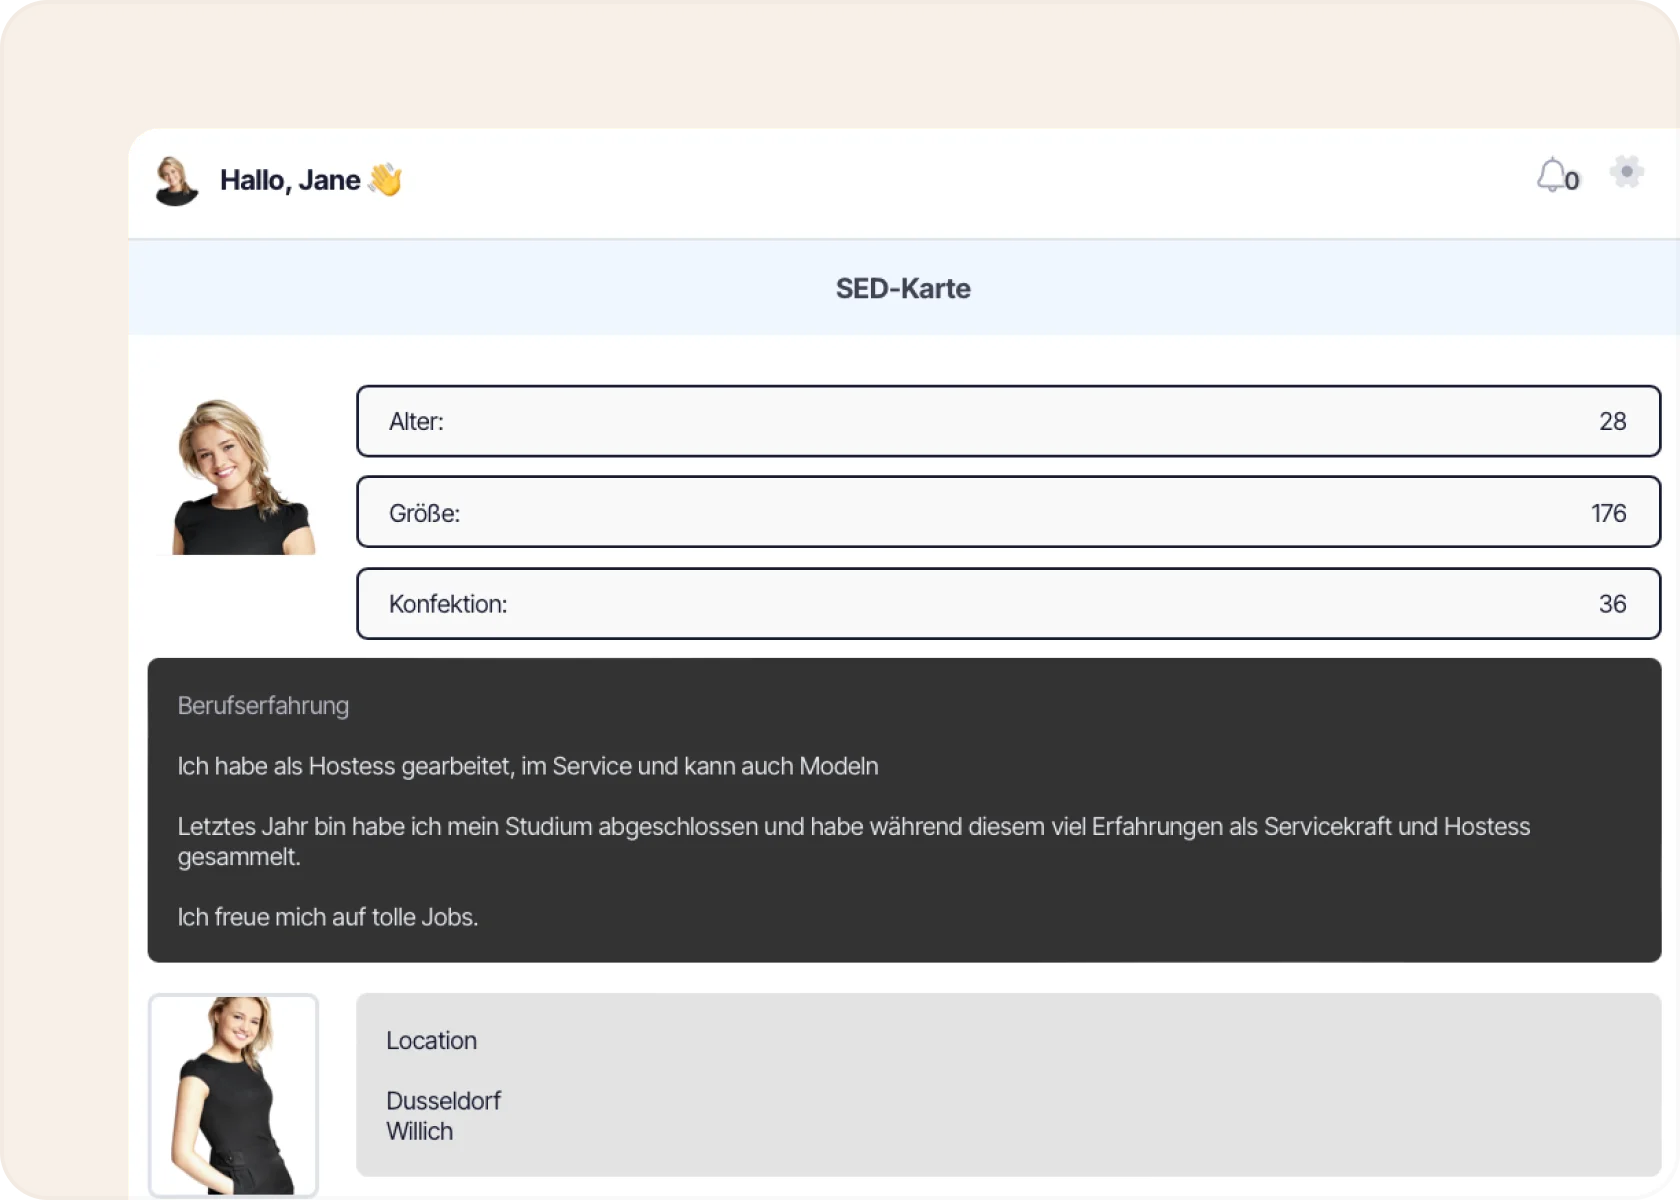Click the Location label
This screenshot has width=1680, height=1200.
(x=431, y=1041)
